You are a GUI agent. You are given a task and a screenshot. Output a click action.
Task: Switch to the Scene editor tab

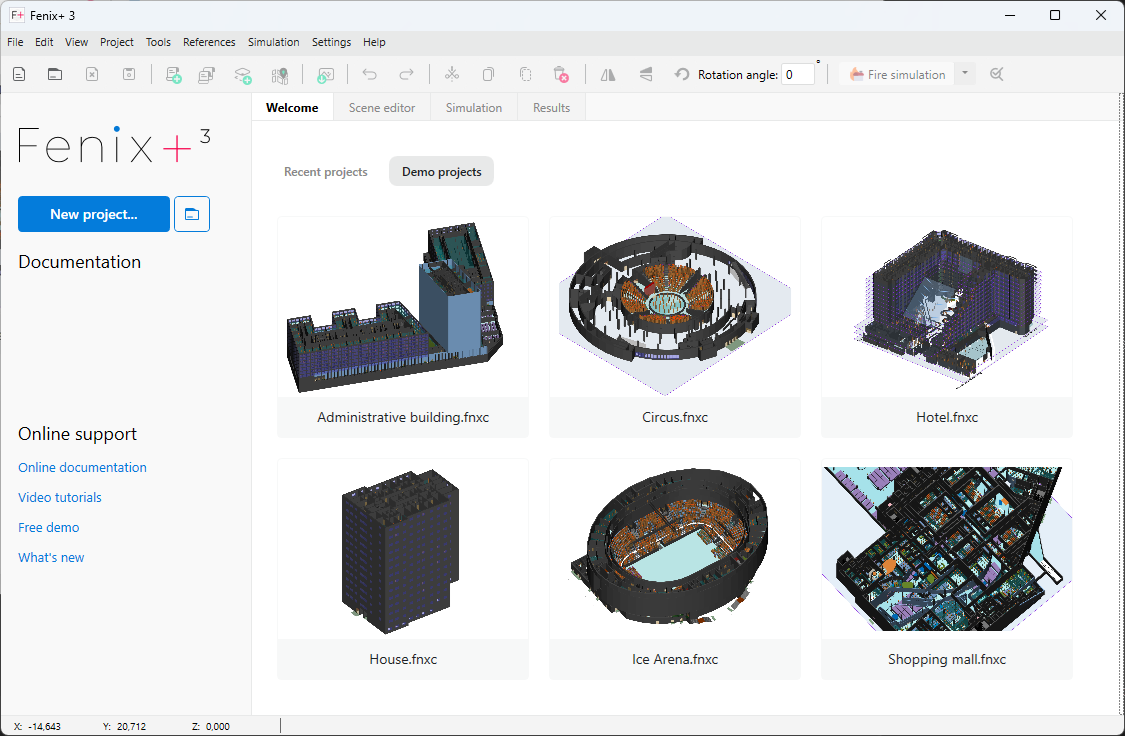pyautogui.click(x=381, y=107)
